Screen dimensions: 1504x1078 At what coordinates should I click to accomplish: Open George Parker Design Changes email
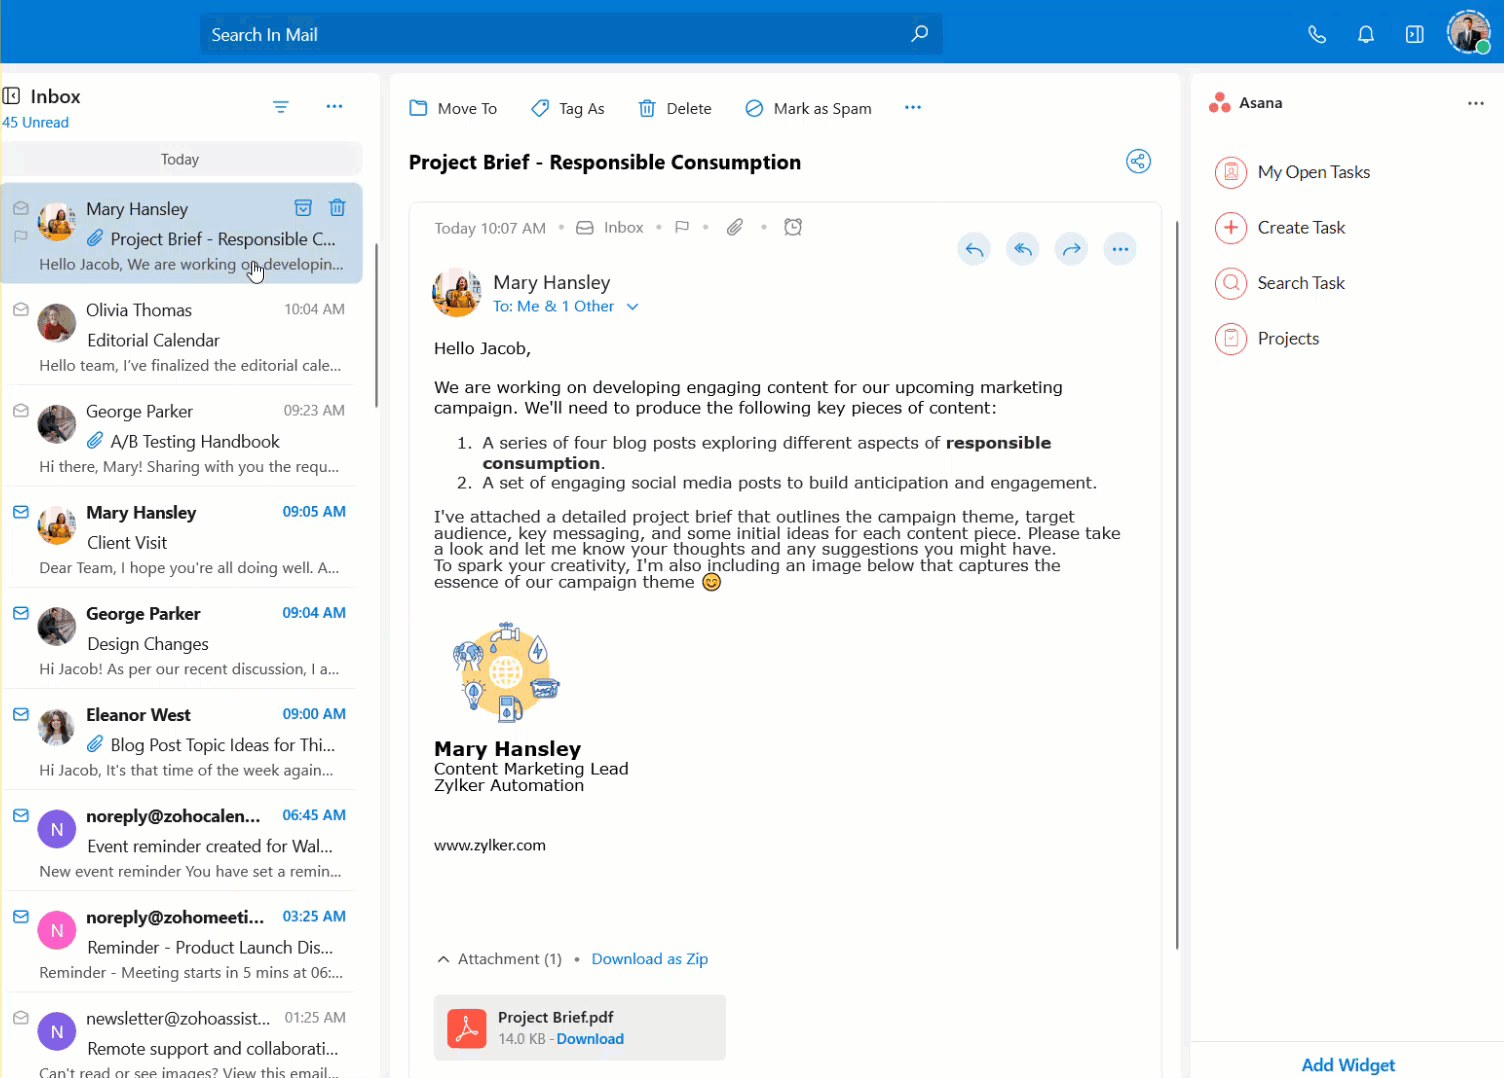click(x=180, y=638)
